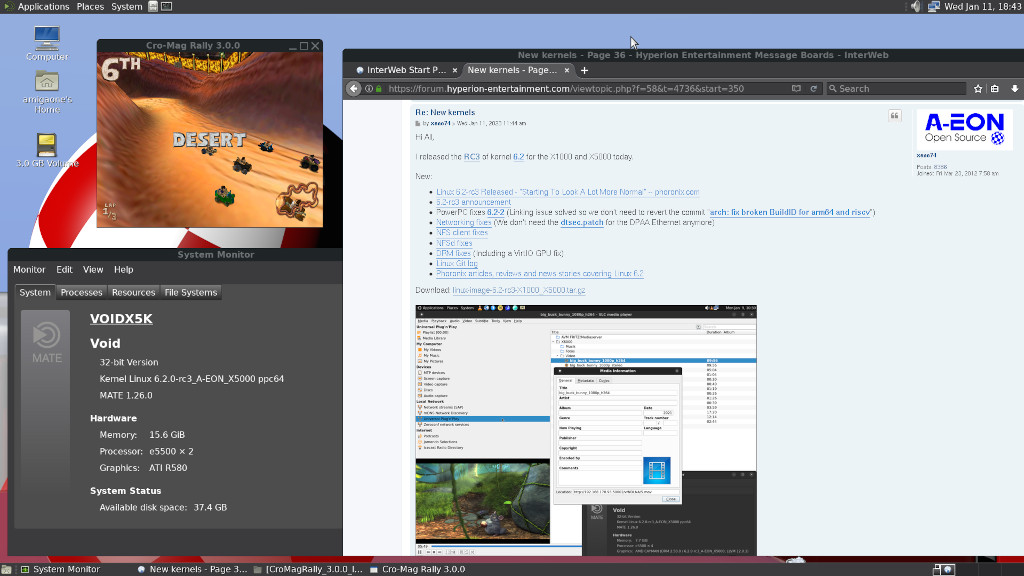Click the network status icon in panel
This screenshot has height=576, width=1024.
[933, 7]
